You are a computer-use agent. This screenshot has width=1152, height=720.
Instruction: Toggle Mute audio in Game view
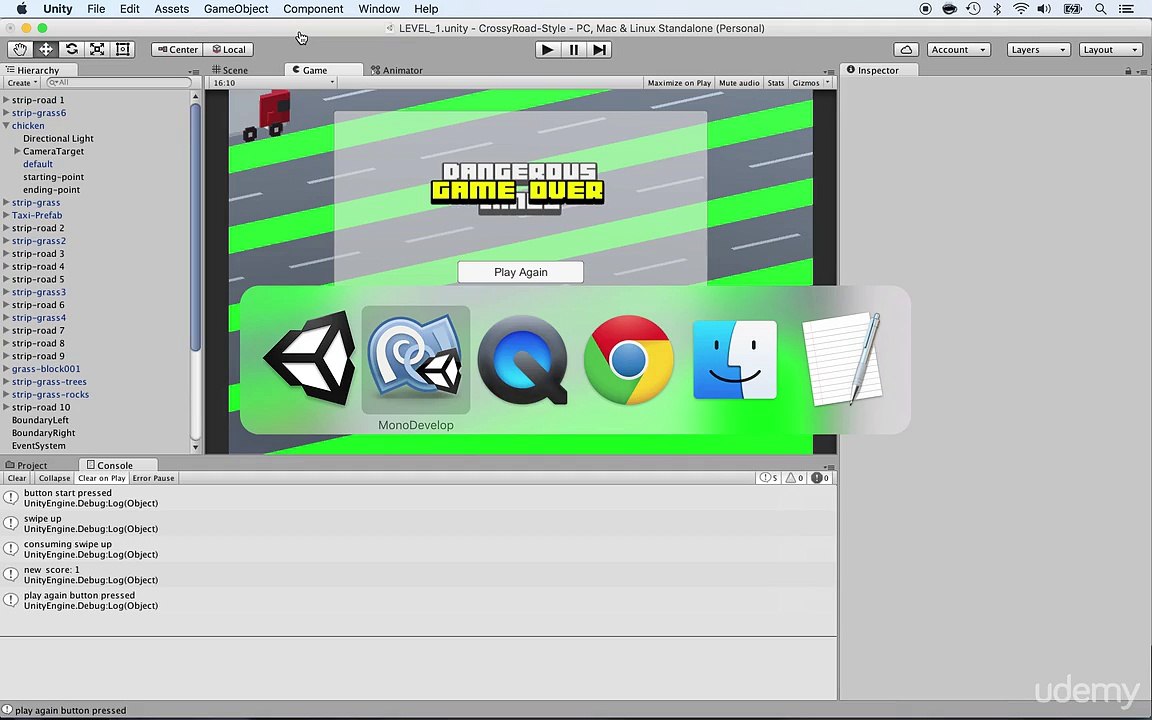739,83
